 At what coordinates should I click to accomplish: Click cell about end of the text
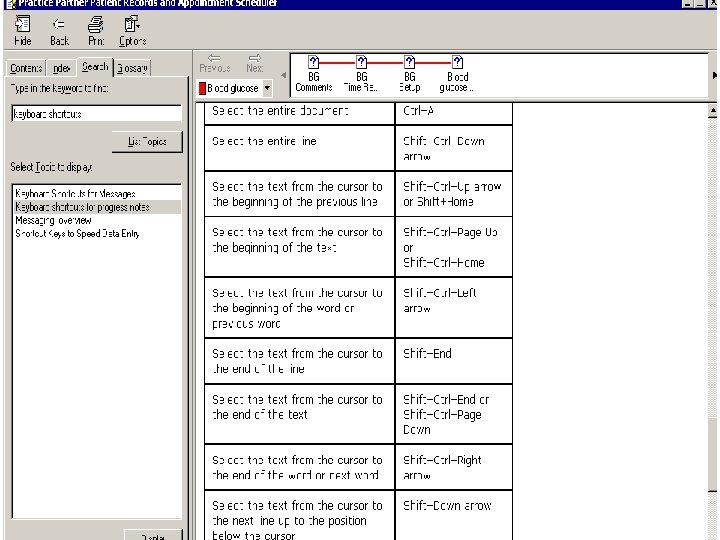(x=299, y=414)
